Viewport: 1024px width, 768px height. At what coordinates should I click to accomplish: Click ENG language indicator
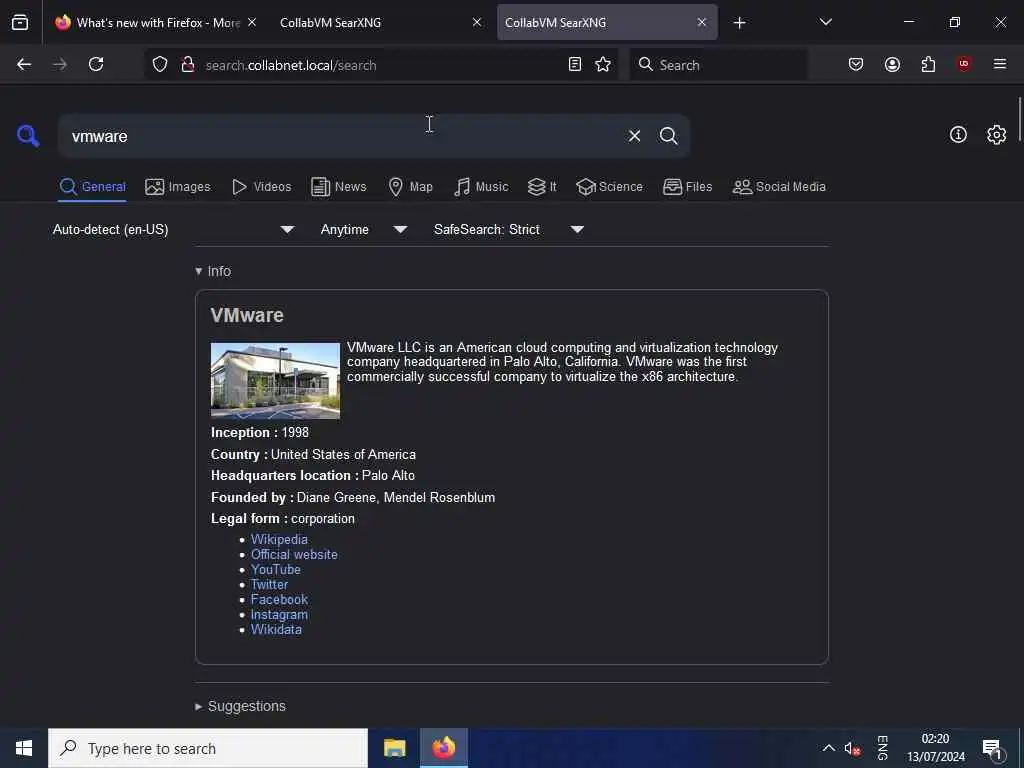[882, 748]
